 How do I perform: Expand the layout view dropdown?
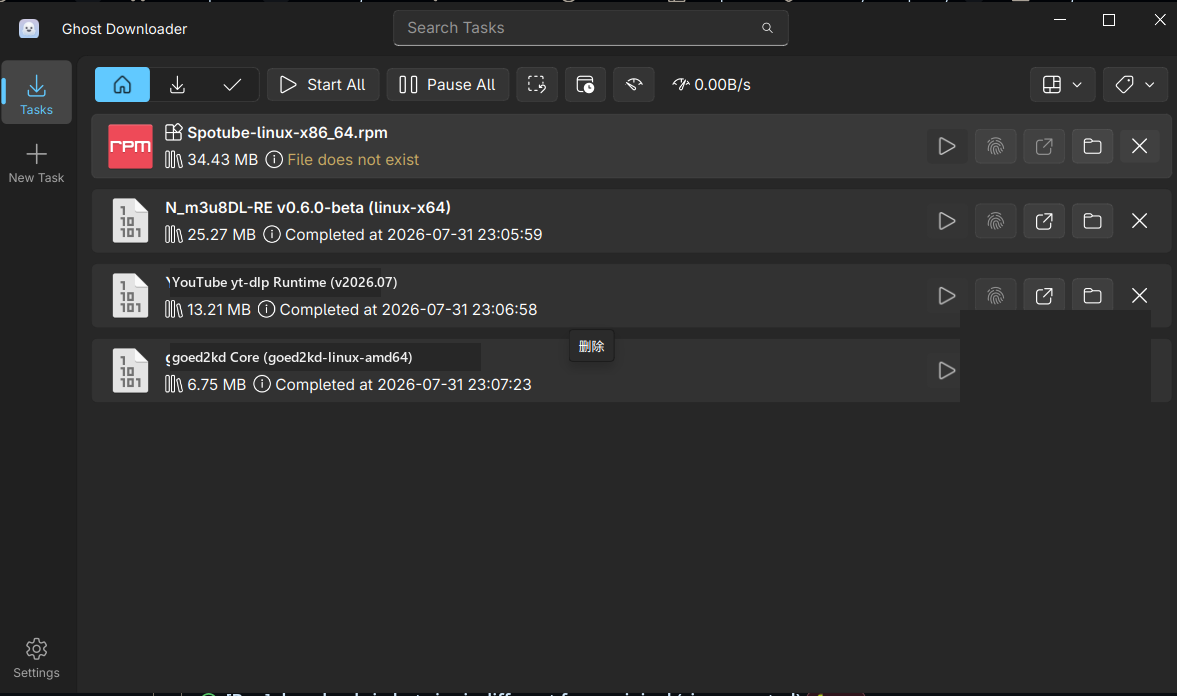point(1062,85)
